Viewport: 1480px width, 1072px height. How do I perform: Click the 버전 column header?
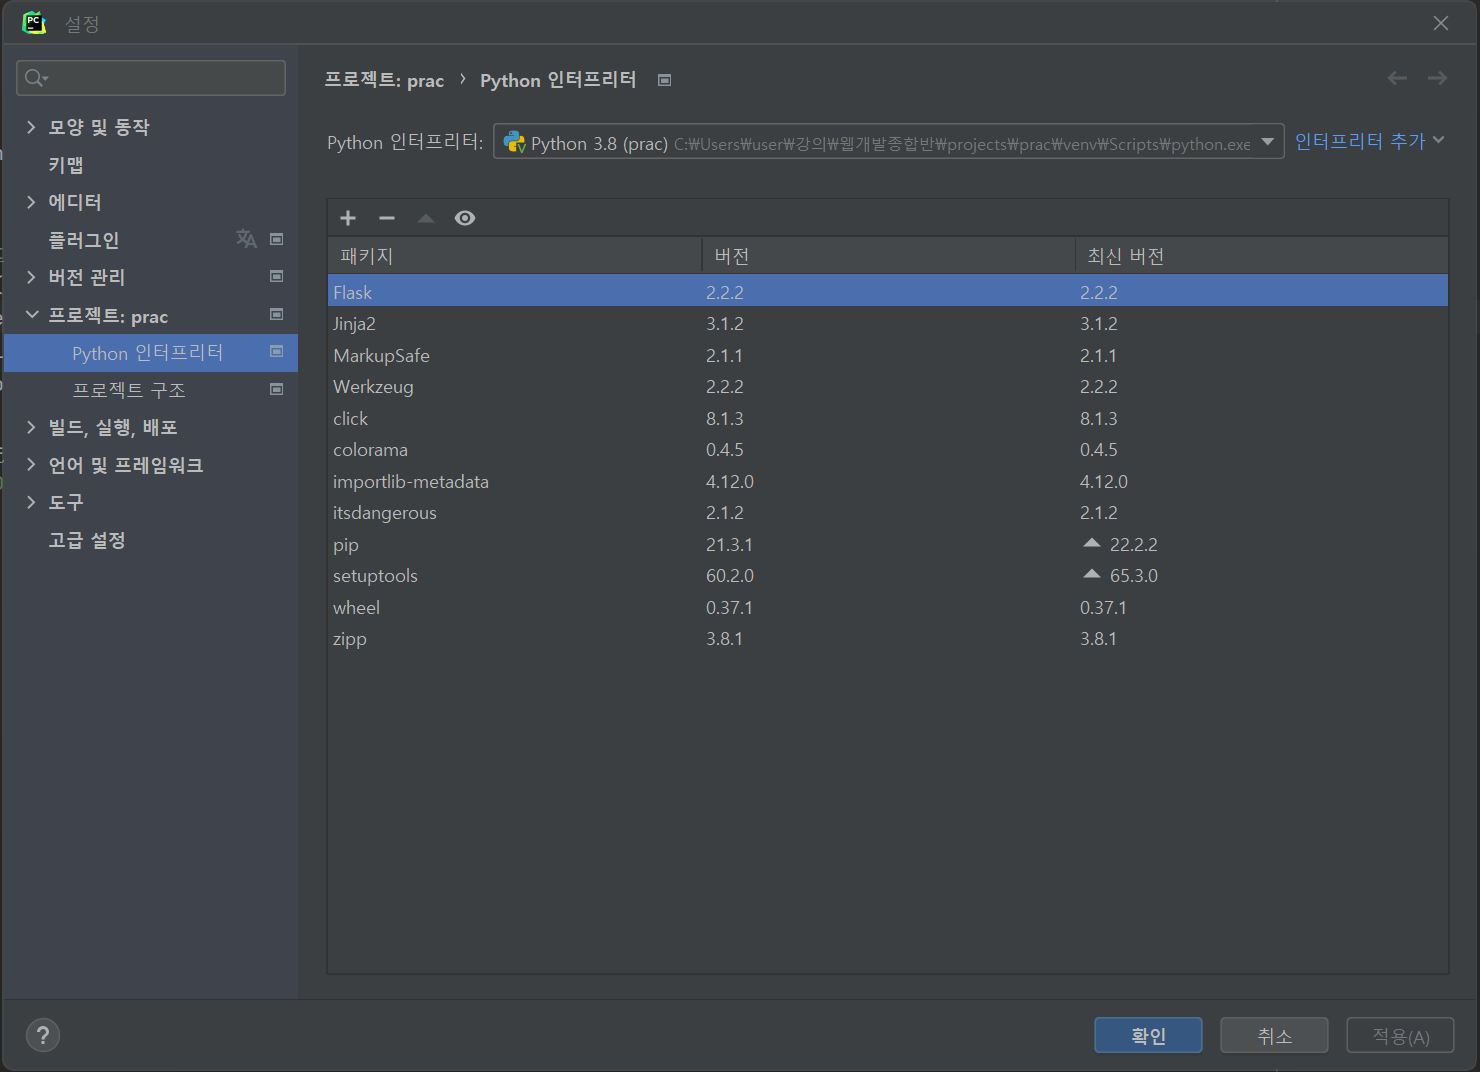tap(889, 256)
